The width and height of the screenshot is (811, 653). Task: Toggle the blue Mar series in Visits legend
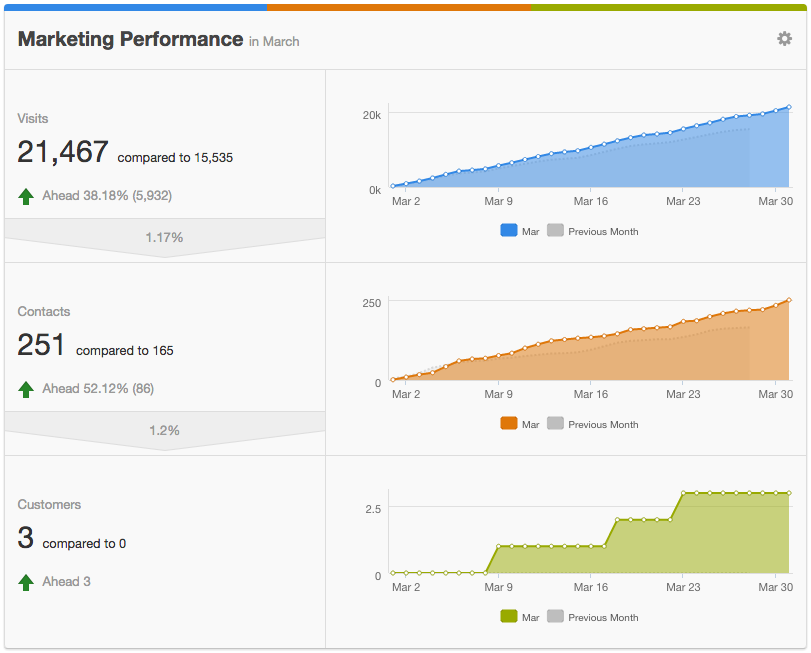(x=509, y=231)
